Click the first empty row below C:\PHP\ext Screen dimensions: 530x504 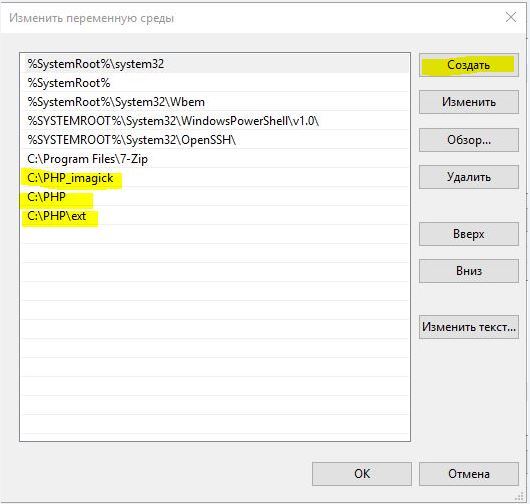pos(216,235)
